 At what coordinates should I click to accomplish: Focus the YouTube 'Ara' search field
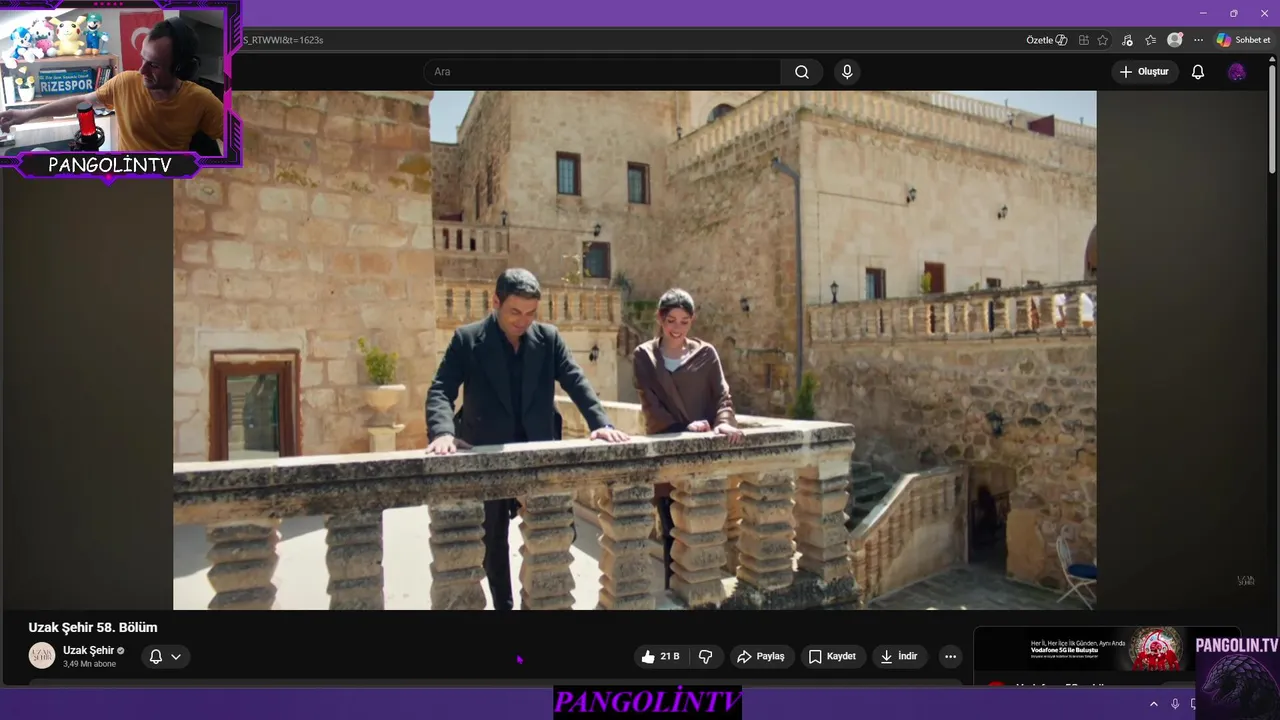pos(604,72)
